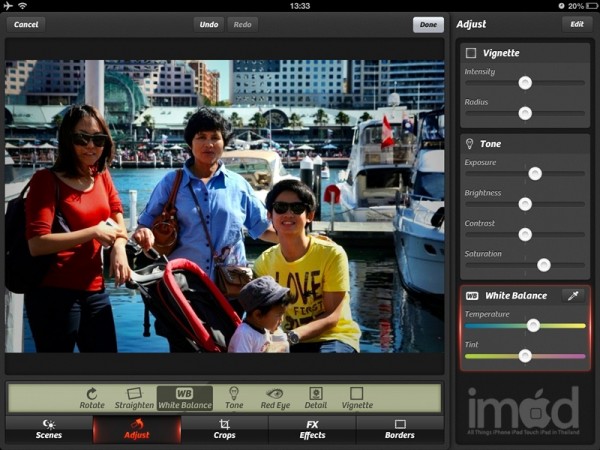Screen dimensions: 600x450
Task: Select the Rotate tool icon
Action: [x=92, y=394]
